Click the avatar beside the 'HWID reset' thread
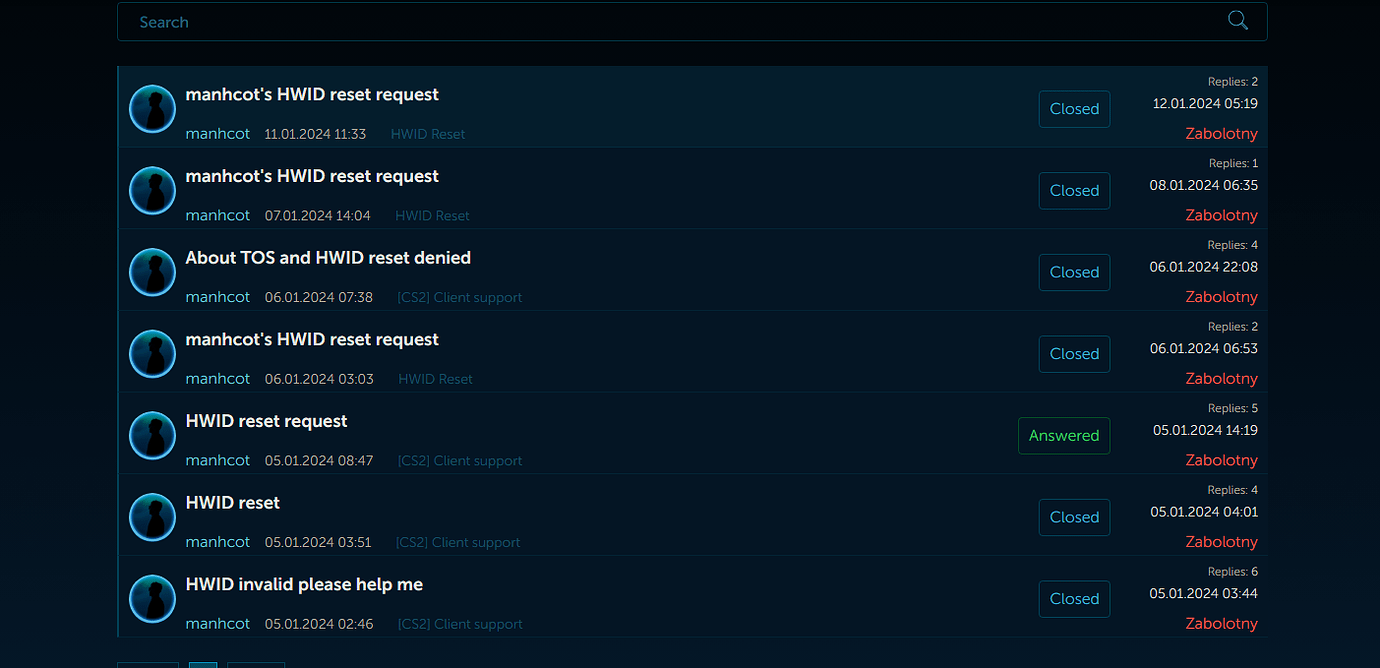The image size is (1380, 668). 153,517
